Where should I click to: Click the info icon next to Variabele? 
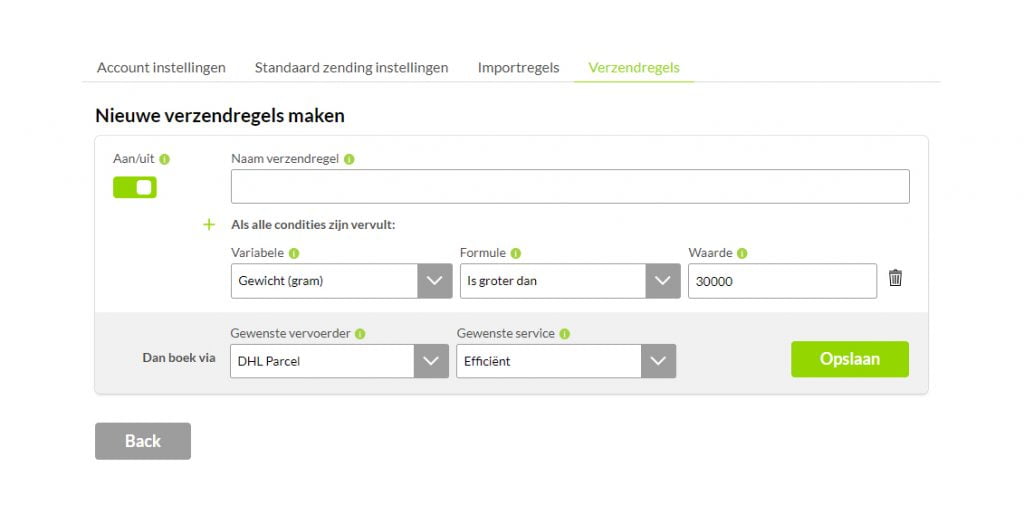pos(294,254)
